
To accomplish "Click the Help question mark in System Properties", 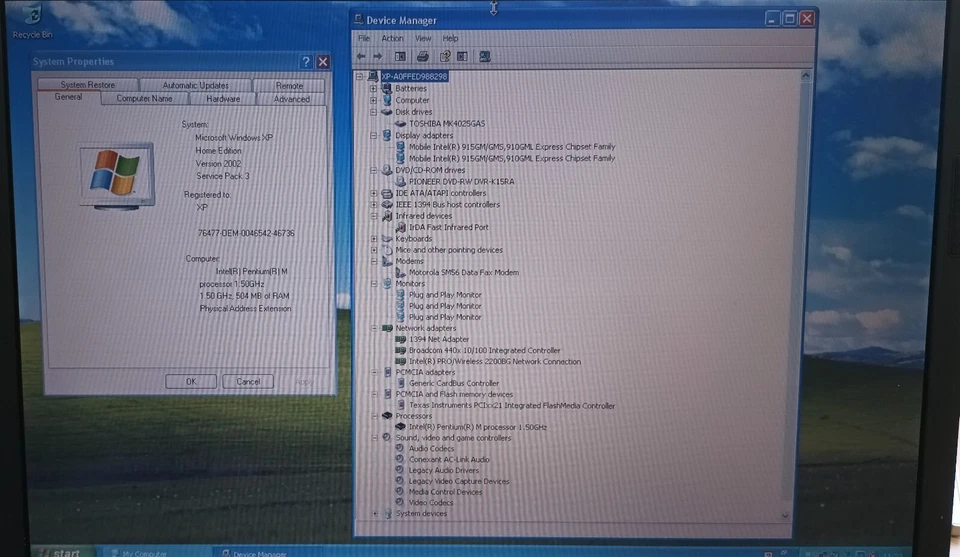I will (x=306, y=61).
